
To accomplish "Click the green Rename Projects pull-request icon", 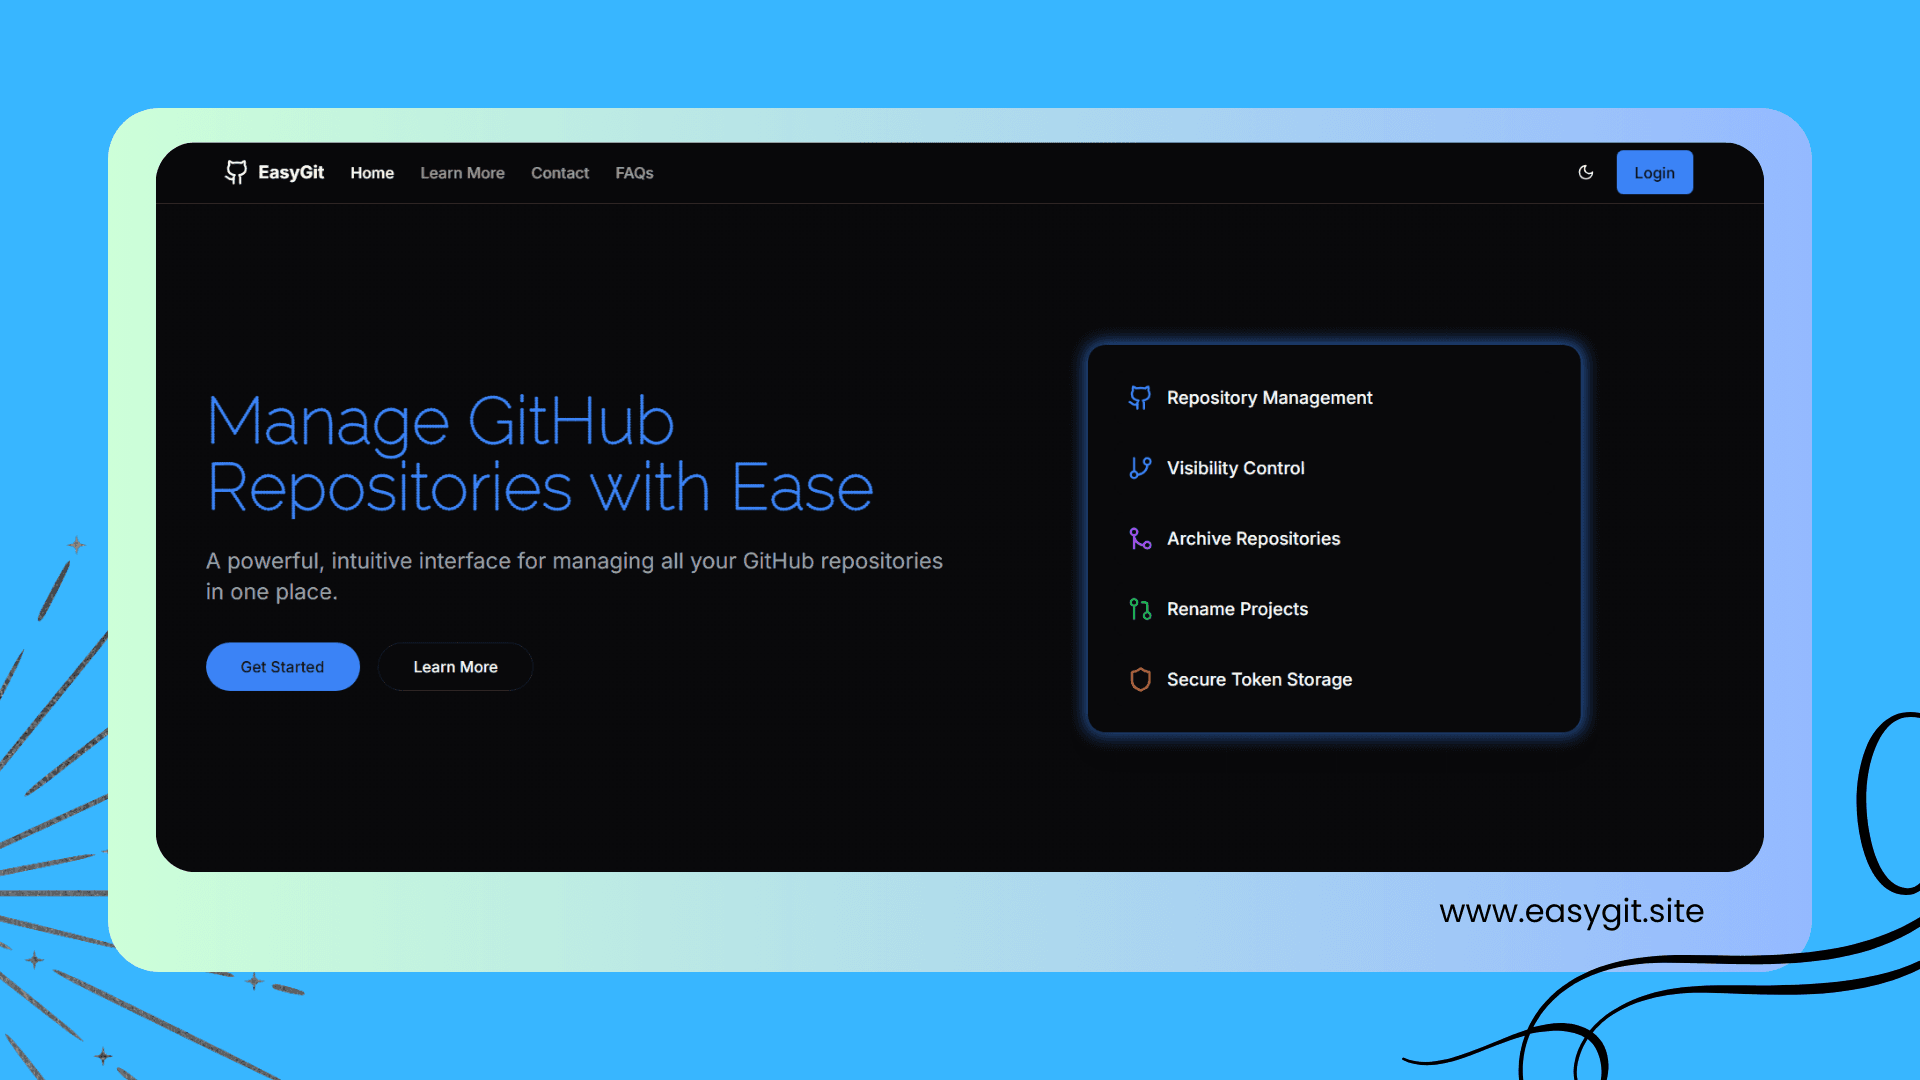I will (1140, 609).
